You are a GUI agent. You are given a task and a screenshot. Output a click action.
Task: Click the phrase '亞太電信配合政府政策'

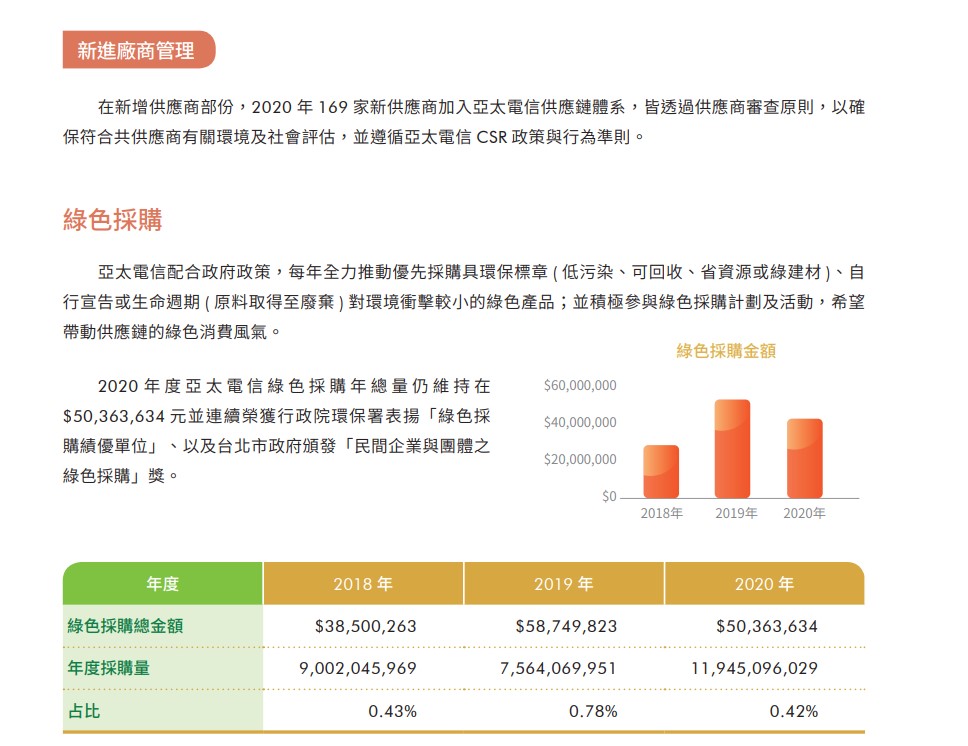coord(184,272)
